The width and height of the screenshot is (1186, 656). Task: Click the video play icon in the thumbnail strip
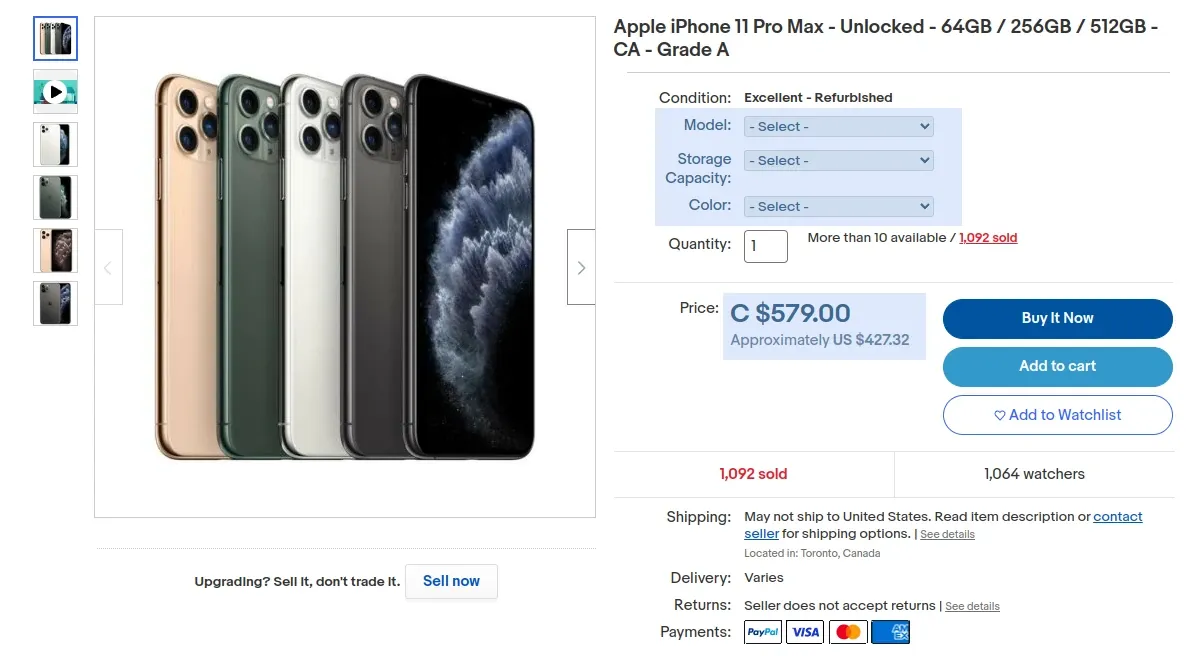tap(55, 91)
